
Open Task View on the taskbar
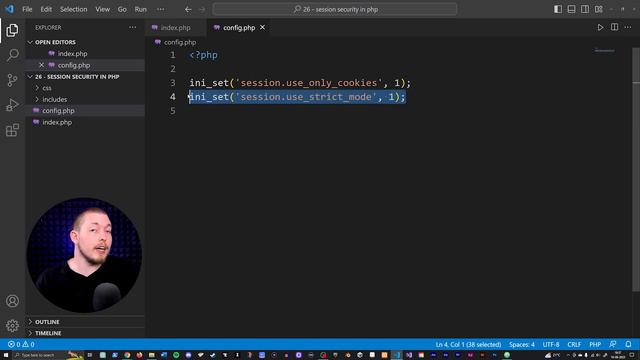[x=90, y=355]
